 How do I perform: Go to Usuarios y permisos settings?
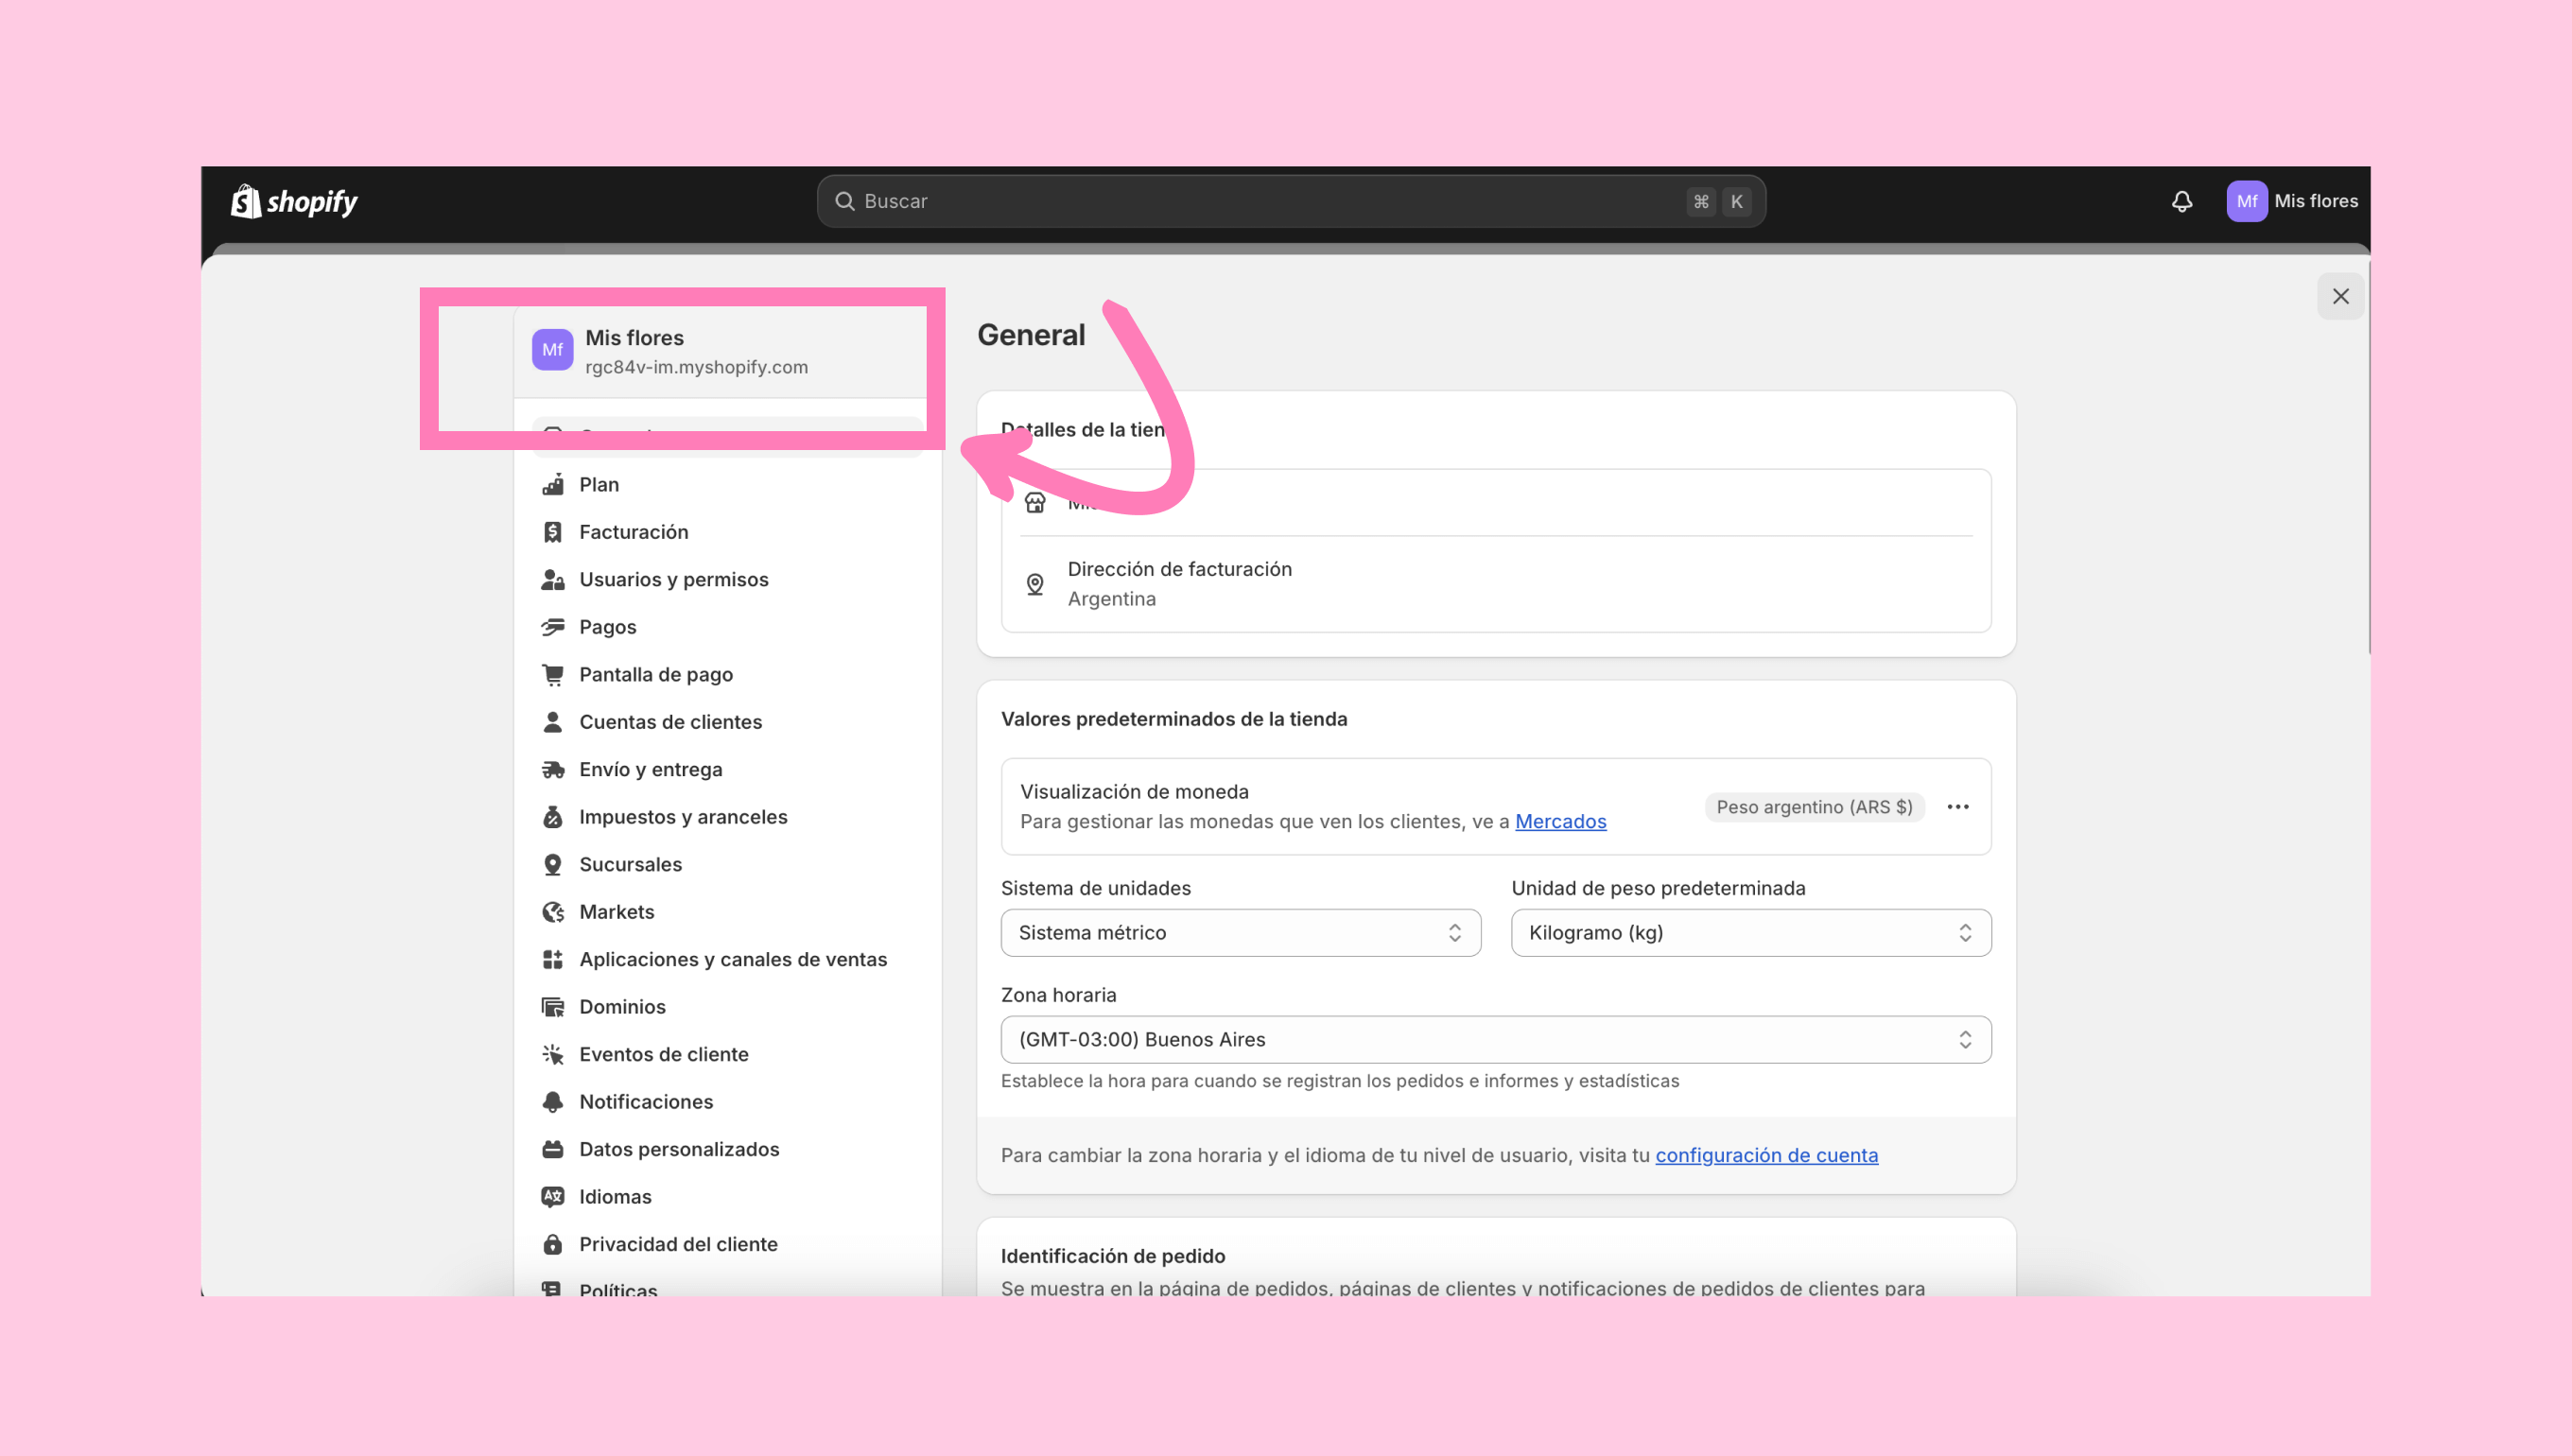pos(673,579)
